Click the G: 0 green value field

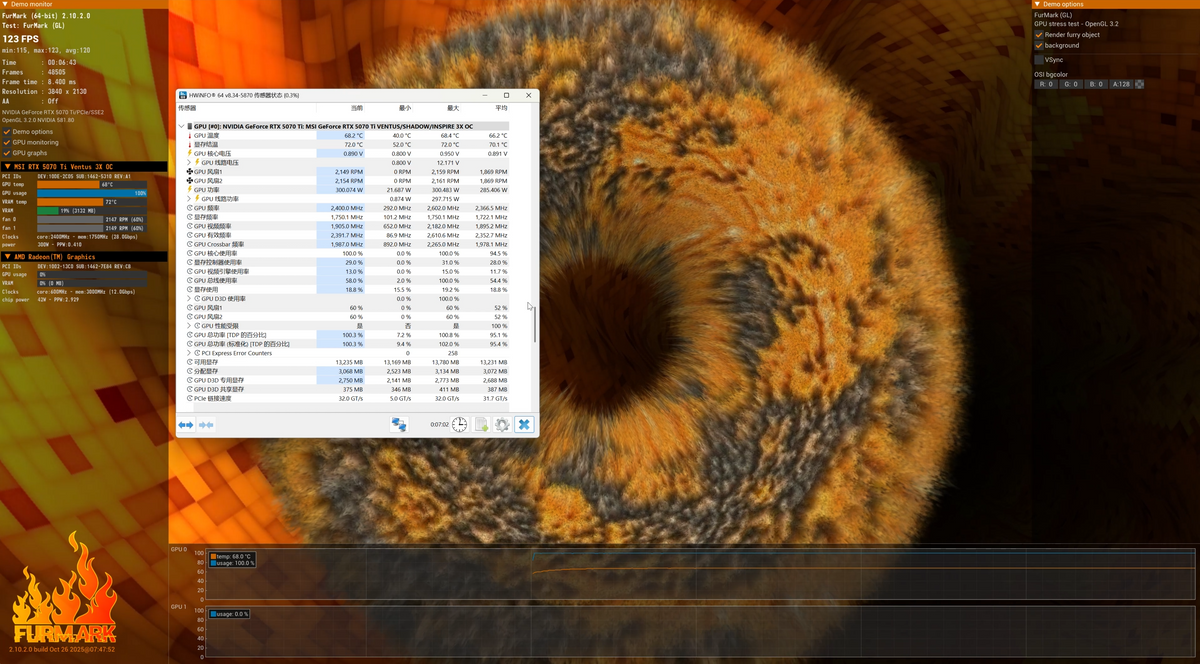(x=1071, y=84)
